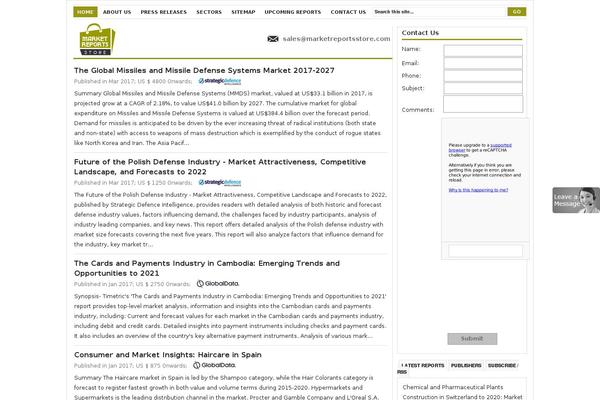Open Cards and Payments Industry in Cambodia report
This screenshot has height=400, width=600.
207,268
